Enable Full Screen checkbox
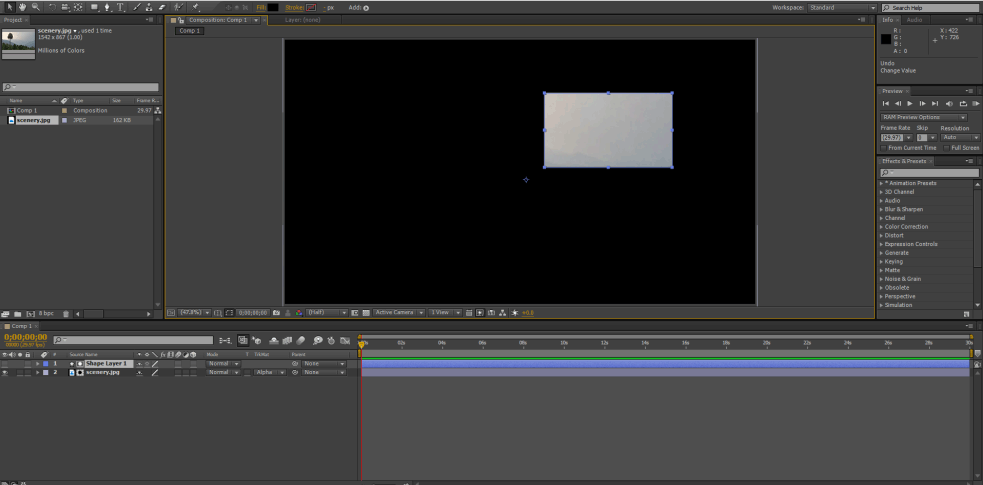Screen dimensions: 983x485 tap(946, 148)
